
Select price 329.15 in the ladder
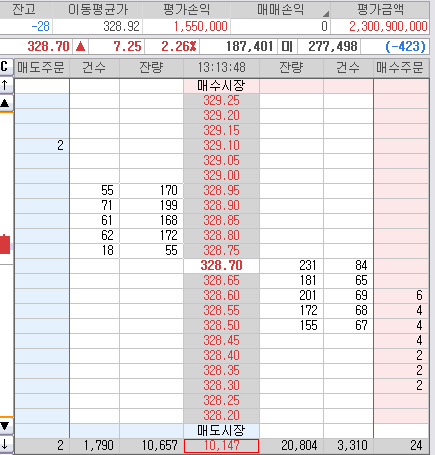(x=221, y=131)
